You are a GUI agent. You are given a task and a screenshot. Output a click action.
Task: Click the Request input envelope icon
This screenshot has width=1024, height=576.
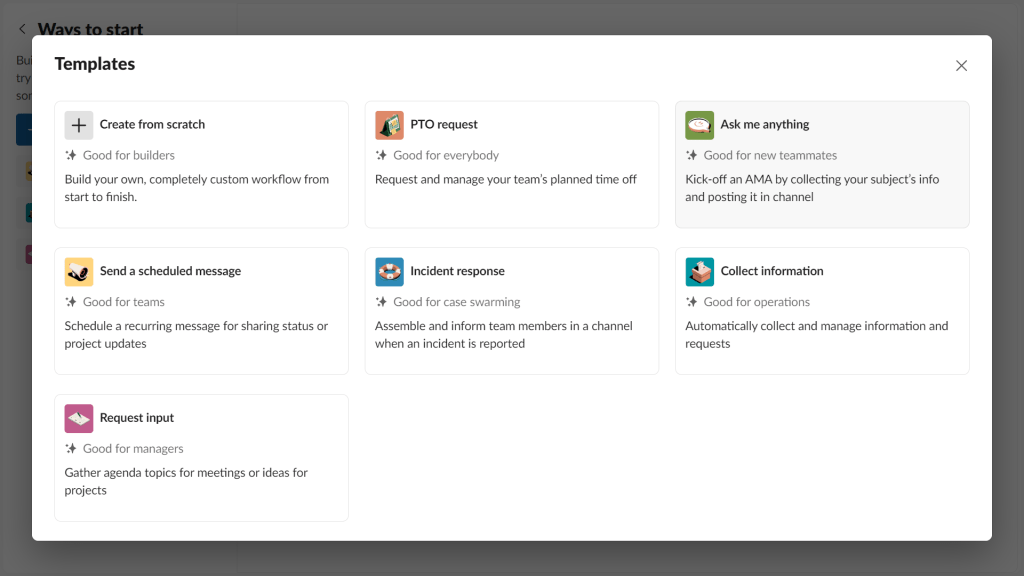pyautogui.click(x=78, y=418)
